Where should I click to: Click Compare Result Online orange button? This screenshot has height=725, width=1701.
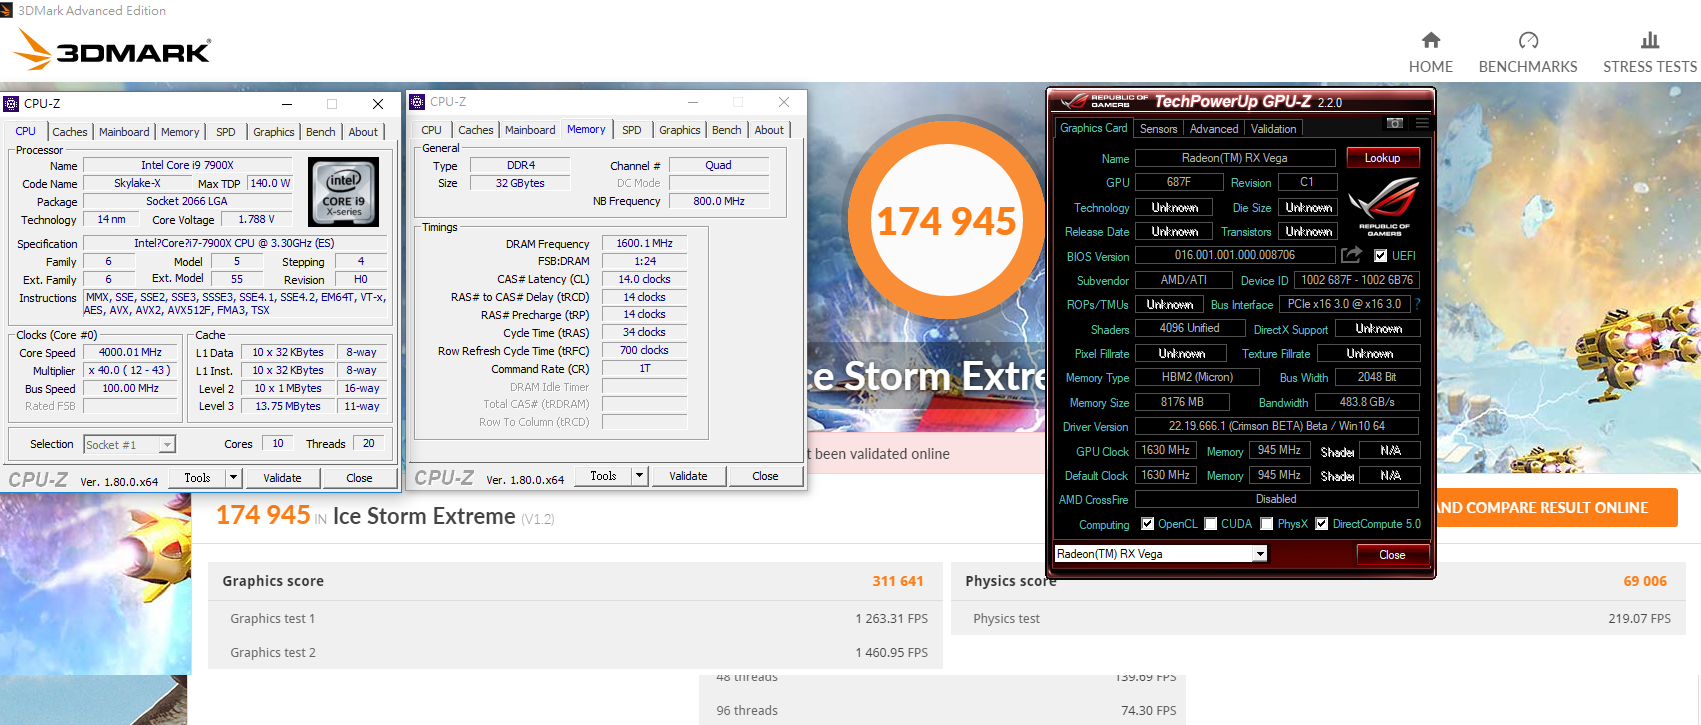click(x=1556, y=508)
